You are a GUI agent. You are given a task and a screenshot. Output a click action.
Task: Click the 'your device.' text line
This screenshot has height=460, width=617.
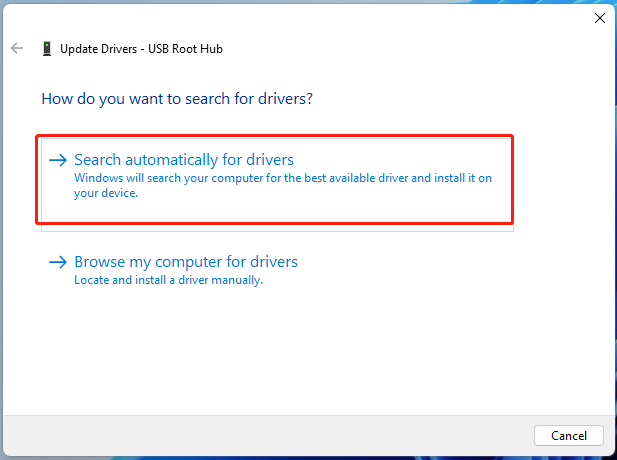(106, 193)
